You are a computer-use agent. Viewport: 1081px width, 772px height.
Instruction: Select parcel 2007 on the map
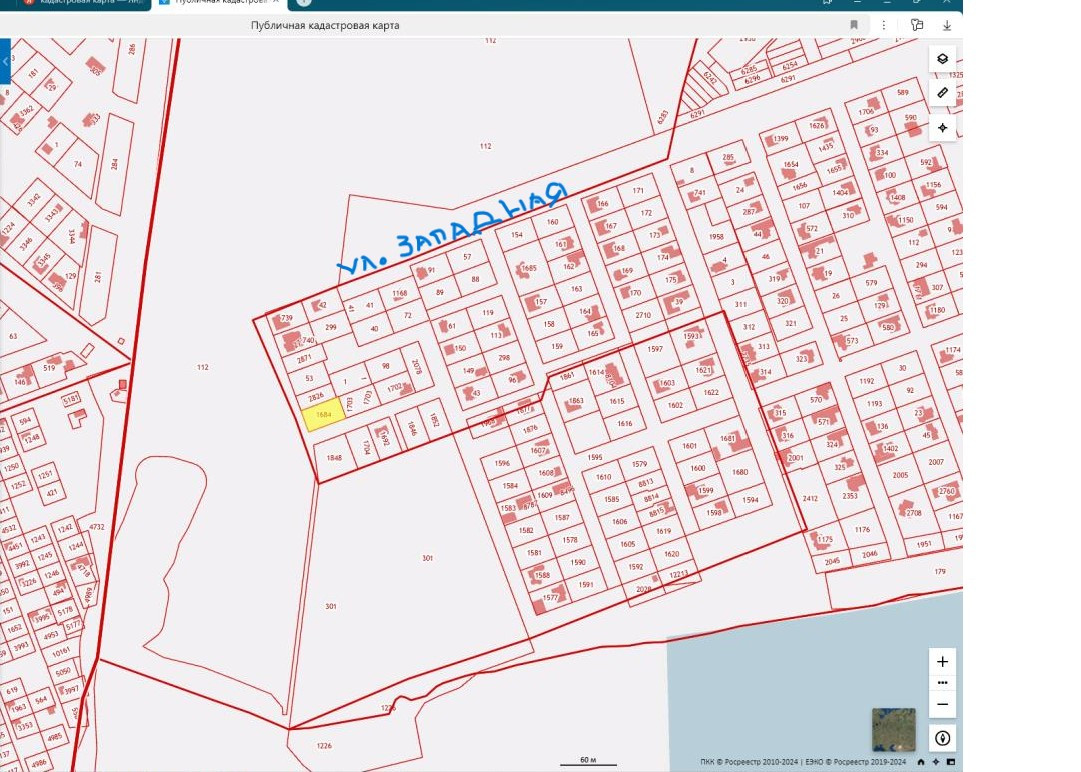coord(936,462)
